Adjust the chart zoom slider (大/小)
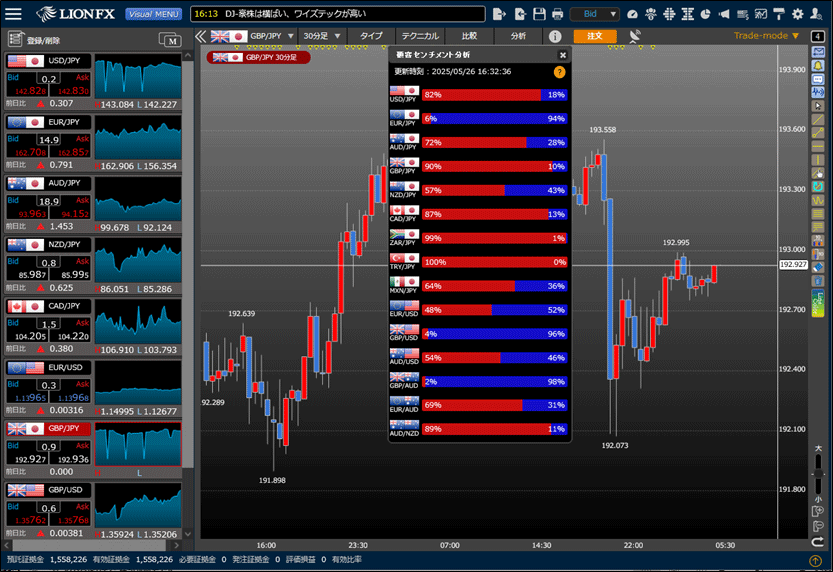 point(818,473)
